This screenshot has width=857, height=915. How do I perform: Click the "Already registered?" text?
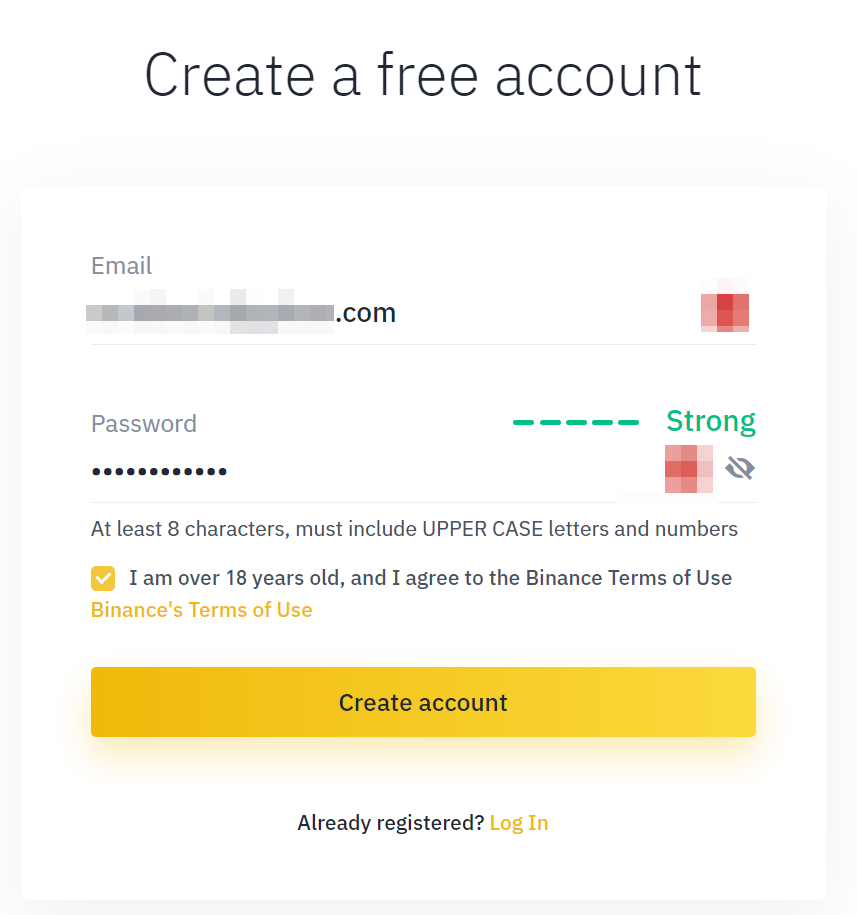390,823
